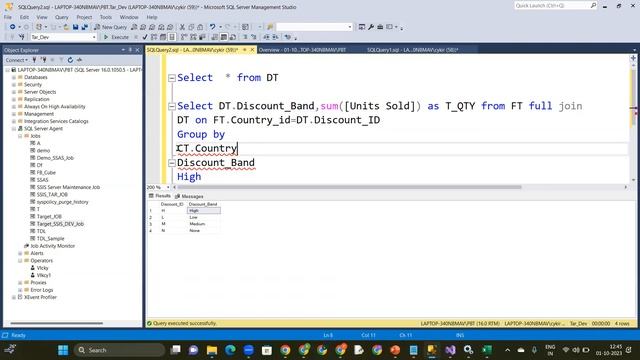Viewport: 640px width, 360px height.
Task: Click the Comment out selected lines icon
Action: pos(245,37)
